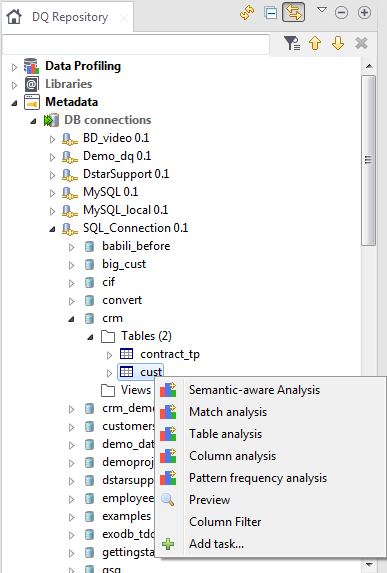Click the minimize view minus icon
This screenshot has width=387, height=573.
pyautogui.click(x=341, y=13)
